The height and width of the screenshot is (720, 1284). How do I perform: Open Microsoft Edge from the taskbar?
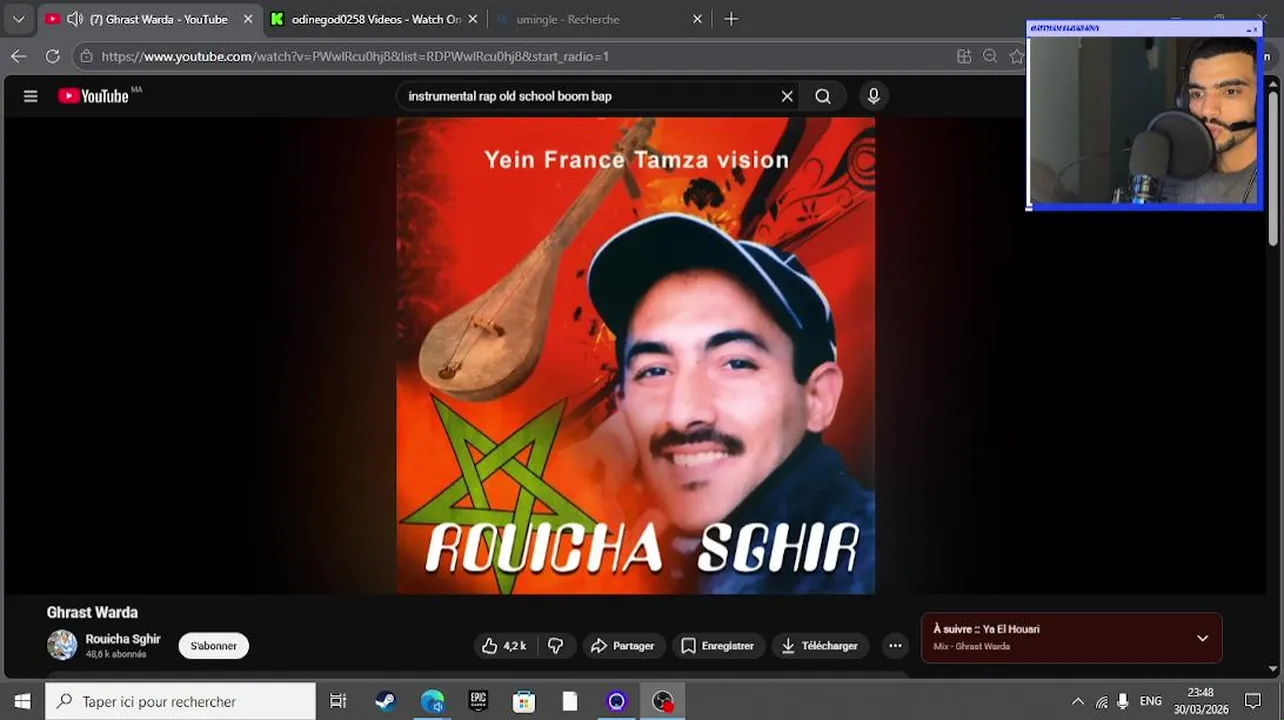(x=432, y=701)
